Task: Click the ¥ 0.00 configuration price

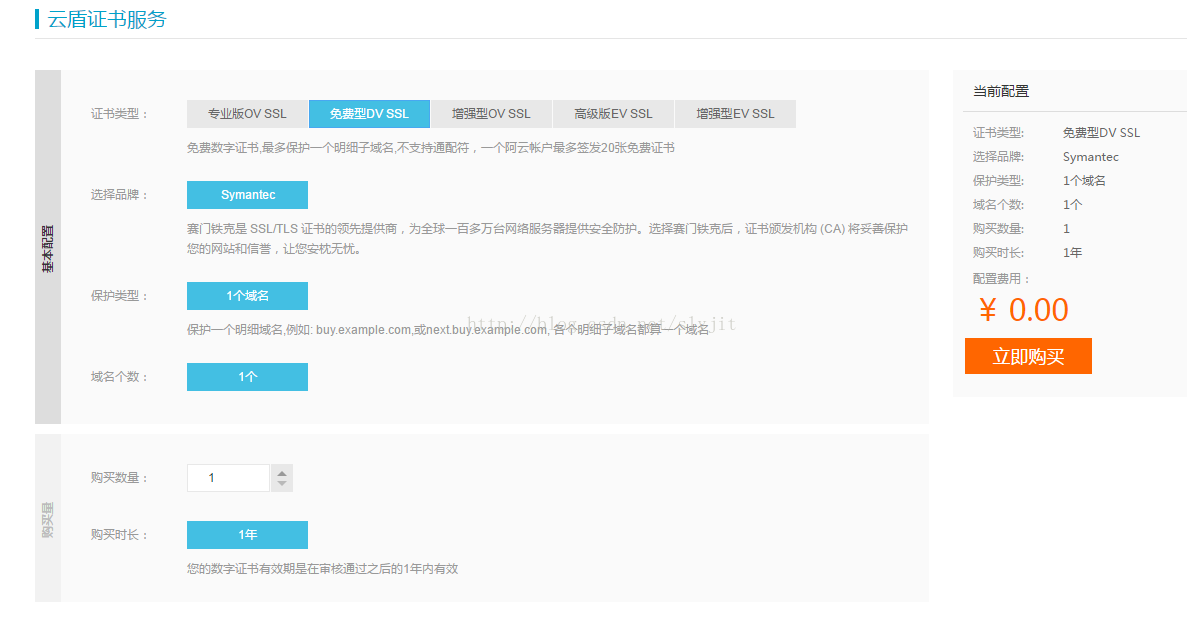Action: tap(1024, 310)
